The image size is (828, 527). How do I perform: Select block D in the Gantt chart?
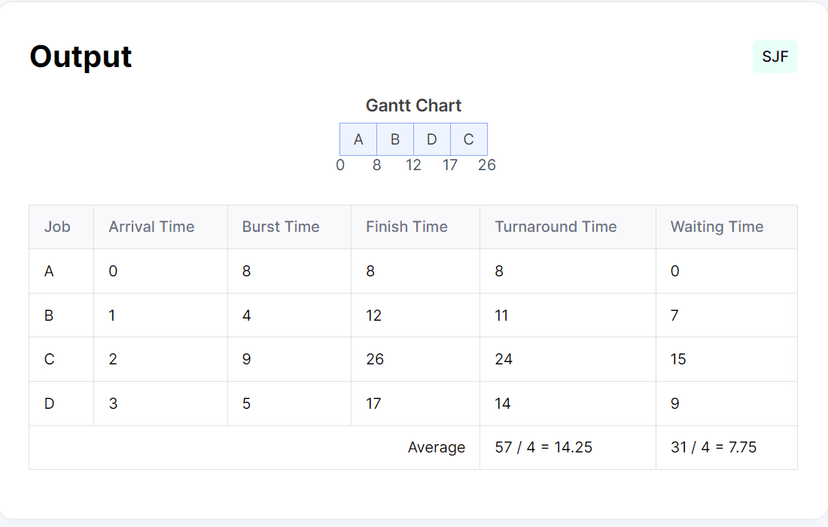click(432, 139)
